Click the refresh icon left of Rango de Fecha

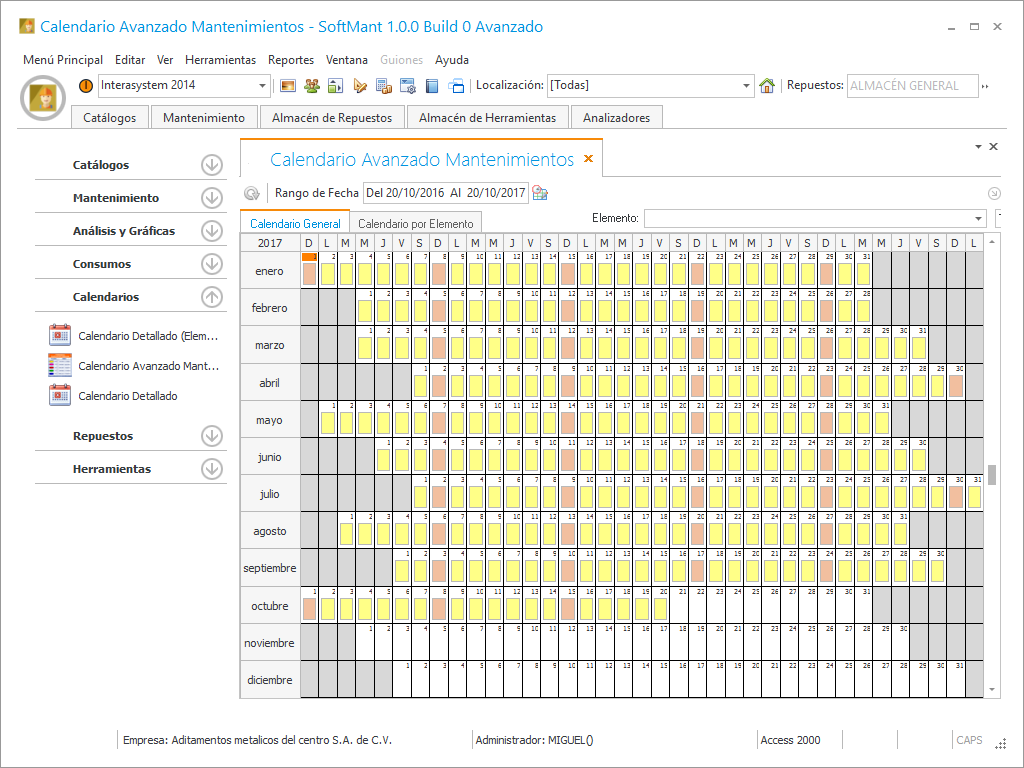click(x=252, y=193)
